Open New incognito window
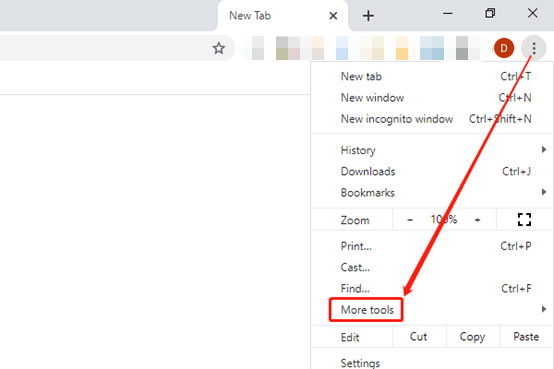Image resolution: width=554 pixels, height=369 pixels. pyautogui.click(x=432, y=119)
